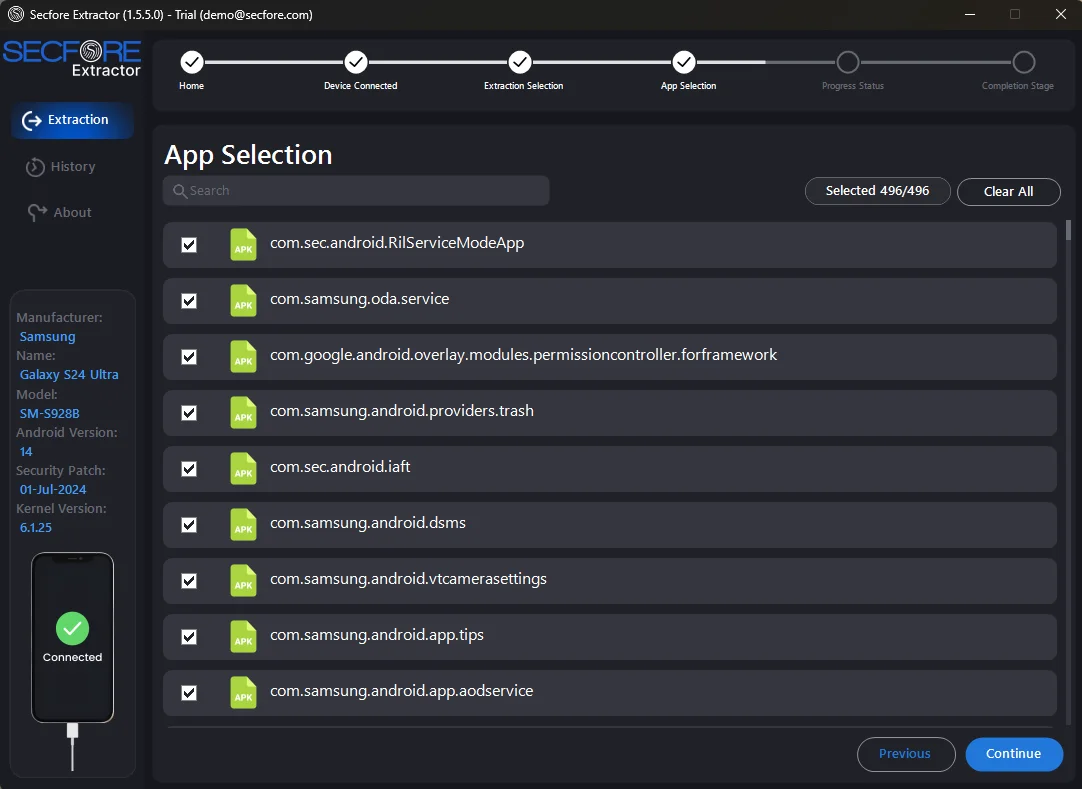The width and height of the screenshot is (1082, 789).
Task: Click the magnifier icon in search box
Action: coord(180,191)
